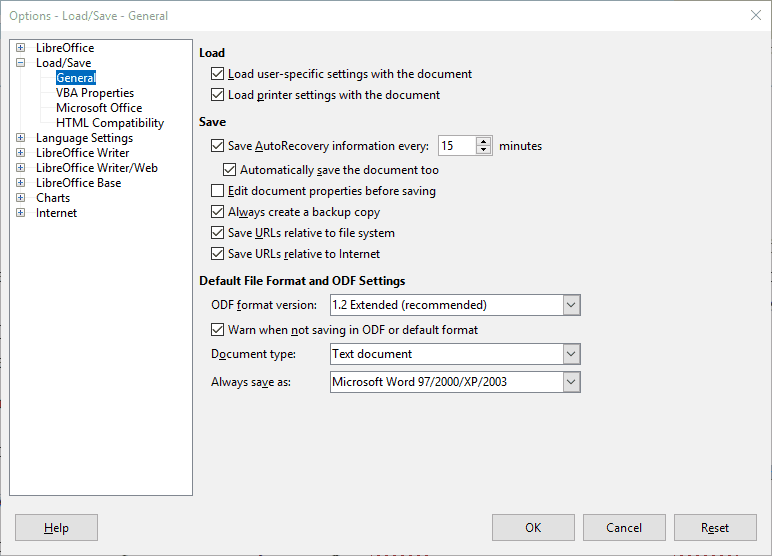Expand the LibreOffice tree node
Screen dimensions: 772x556
pos(20,48)
